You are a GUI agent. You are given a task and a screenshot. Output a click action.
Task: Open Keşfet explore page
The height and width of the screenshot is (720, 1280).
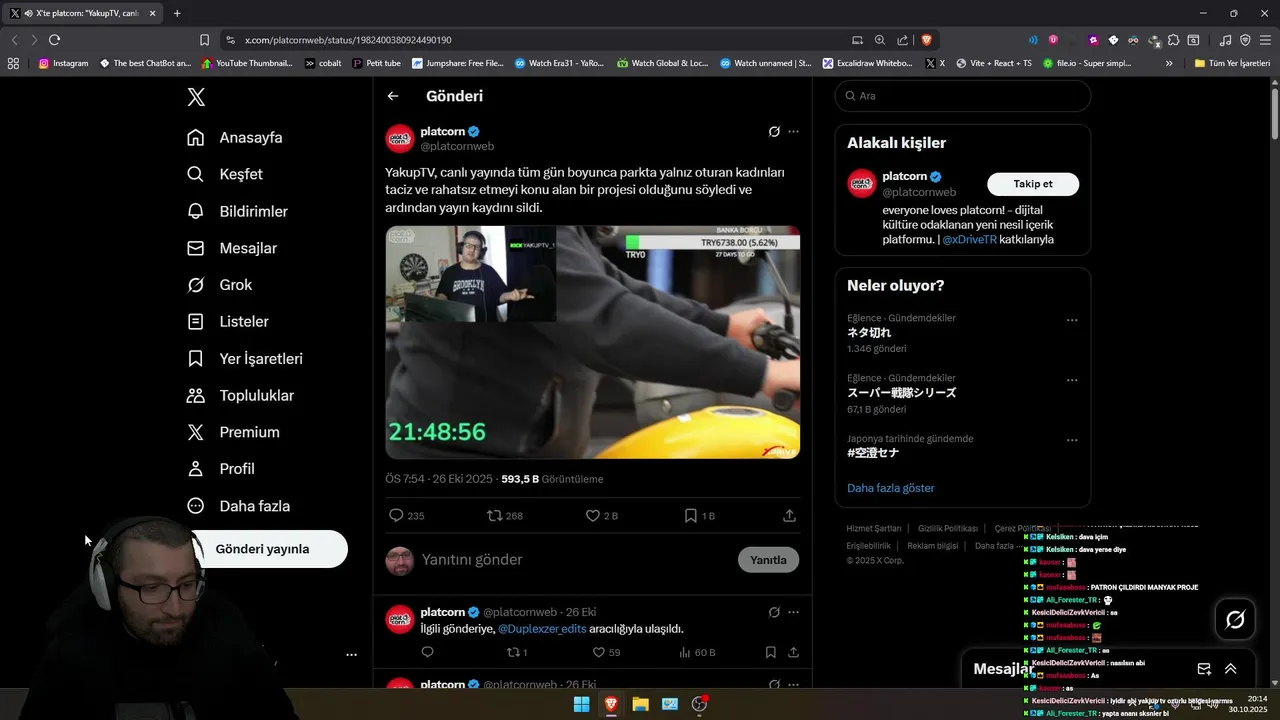(x=225, y=174)
